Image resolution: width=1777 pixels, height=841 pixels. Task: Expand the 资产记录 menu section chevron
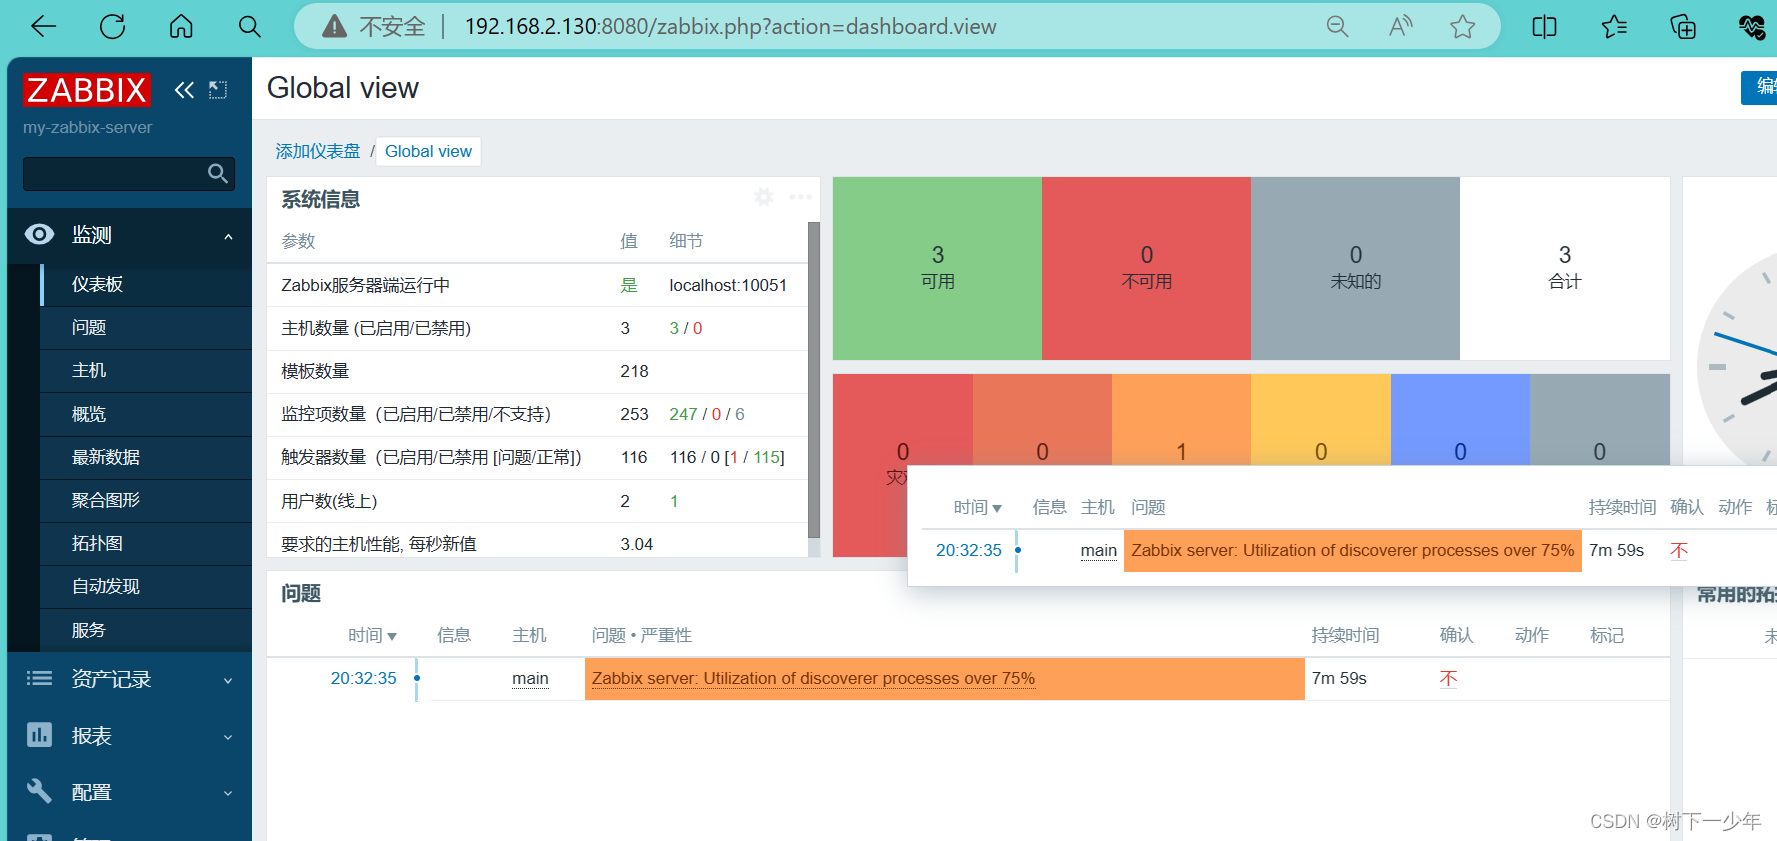[x=228, y=681]
